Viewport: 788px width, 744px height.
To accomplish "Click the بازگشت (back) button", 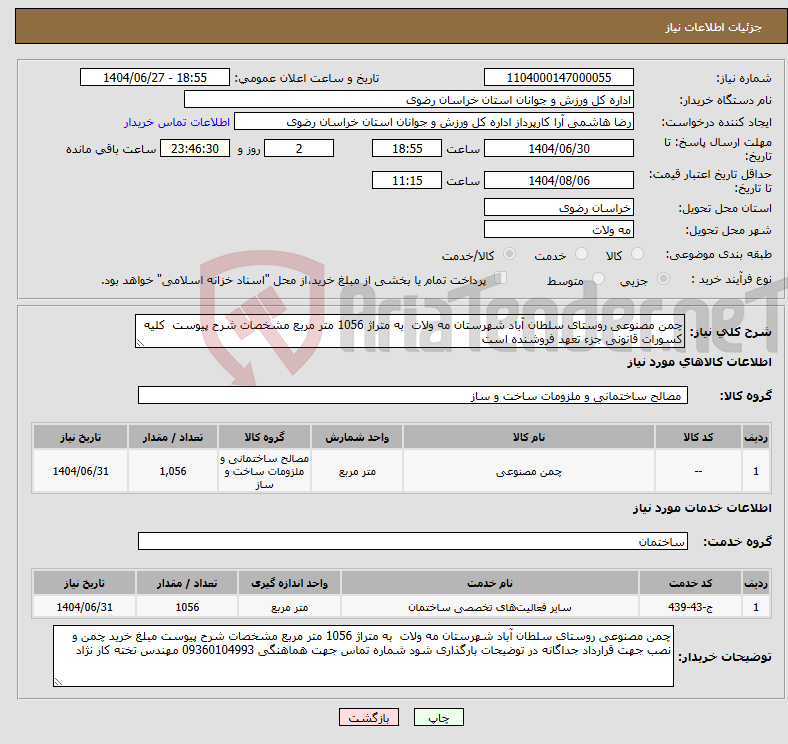I will [x=369, y=717].
